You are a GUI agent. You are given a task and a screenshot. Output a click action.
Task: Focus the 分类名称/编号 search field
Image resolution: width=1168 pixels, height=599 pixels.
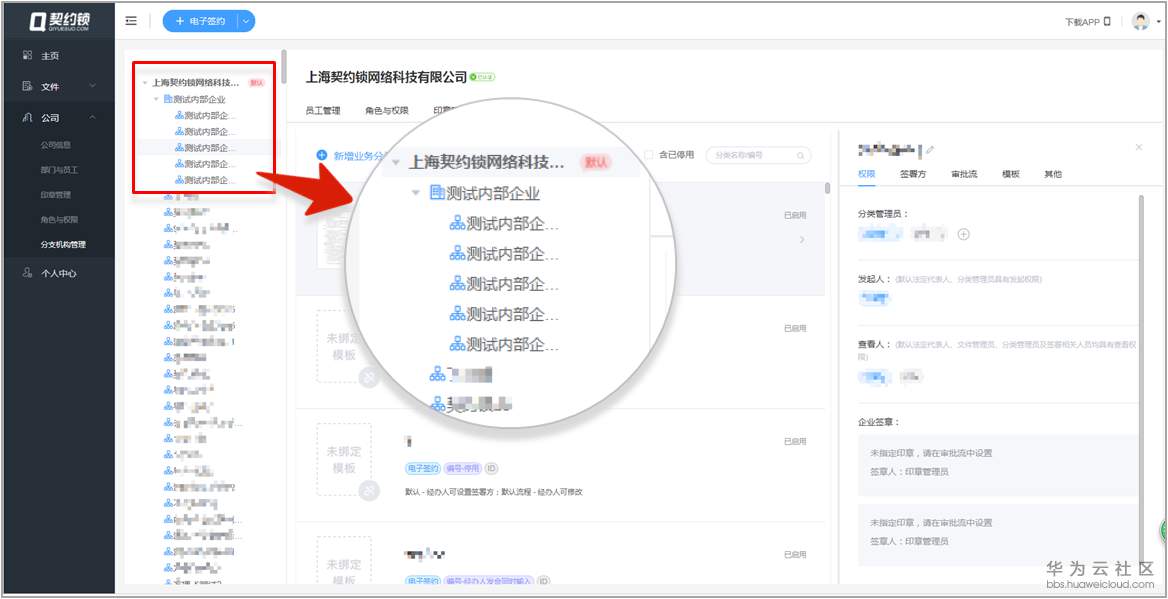click(758, 156)
